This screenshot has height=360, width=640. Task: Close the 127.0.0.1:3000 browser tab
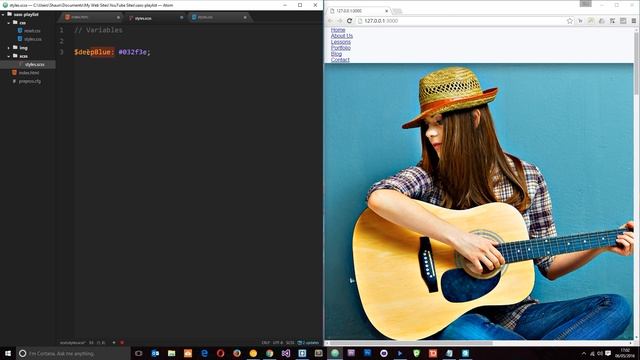386,11
